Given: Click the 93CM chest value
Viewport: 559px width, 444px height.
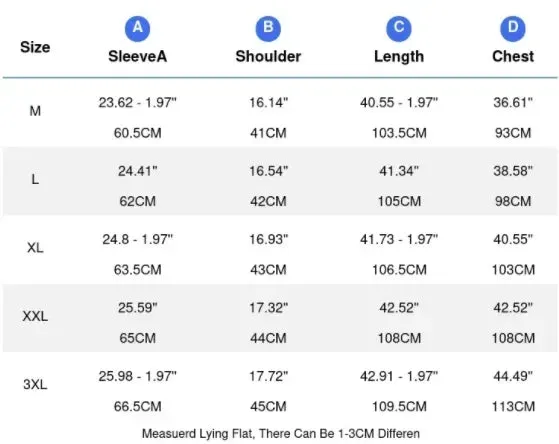Looking at the screenshot, I should (513, 133).
